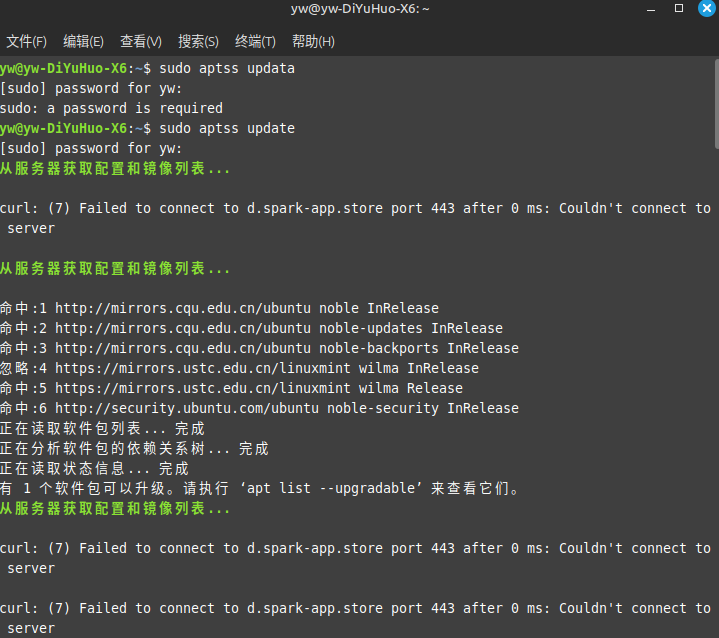Click the 'sudo aptss update' command text
719x638 pixels.
coord(227,128)
